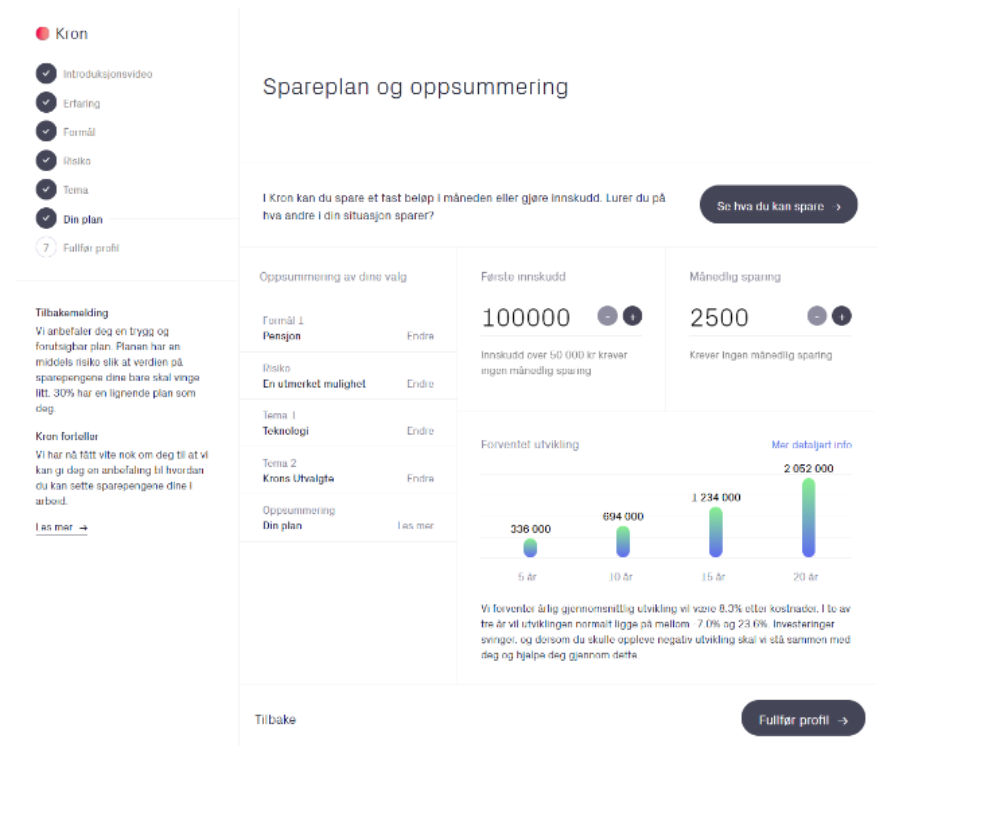The height and width of the screenshot is (821, 1000).
Task: Click Les mer link under Kron forteller
Action: click(61, 528)
